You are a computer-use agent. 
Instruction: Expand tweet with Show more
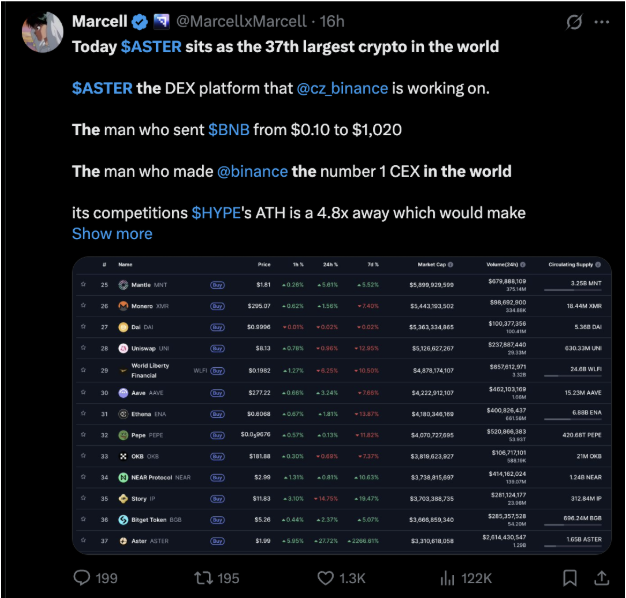tap(112, 234)
